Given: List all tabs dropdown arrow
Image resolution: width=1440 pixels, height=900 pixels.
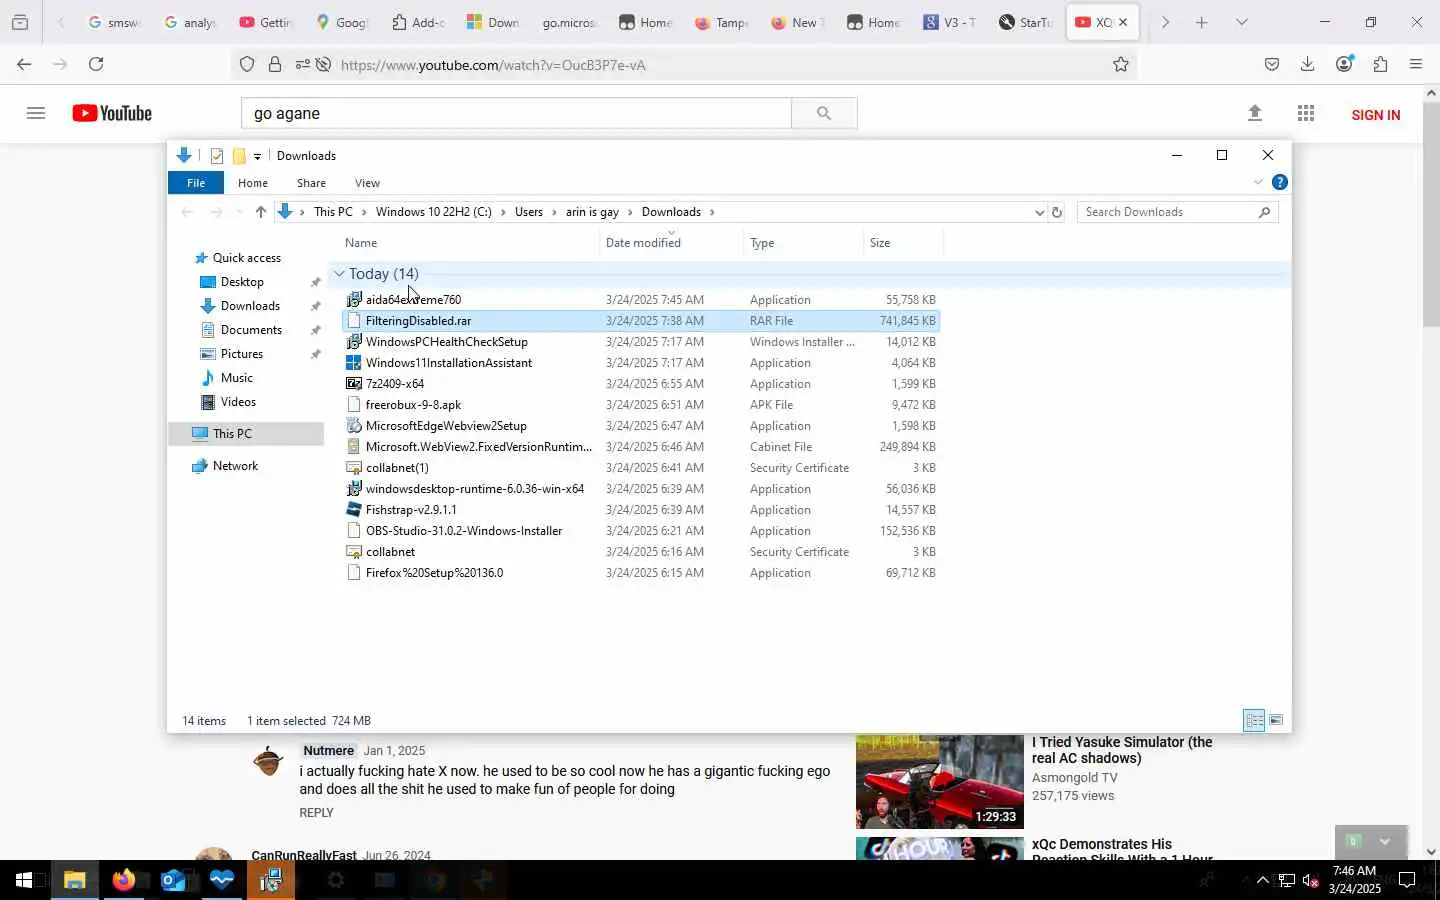Looking at the screenshot, I should 1242,22.
